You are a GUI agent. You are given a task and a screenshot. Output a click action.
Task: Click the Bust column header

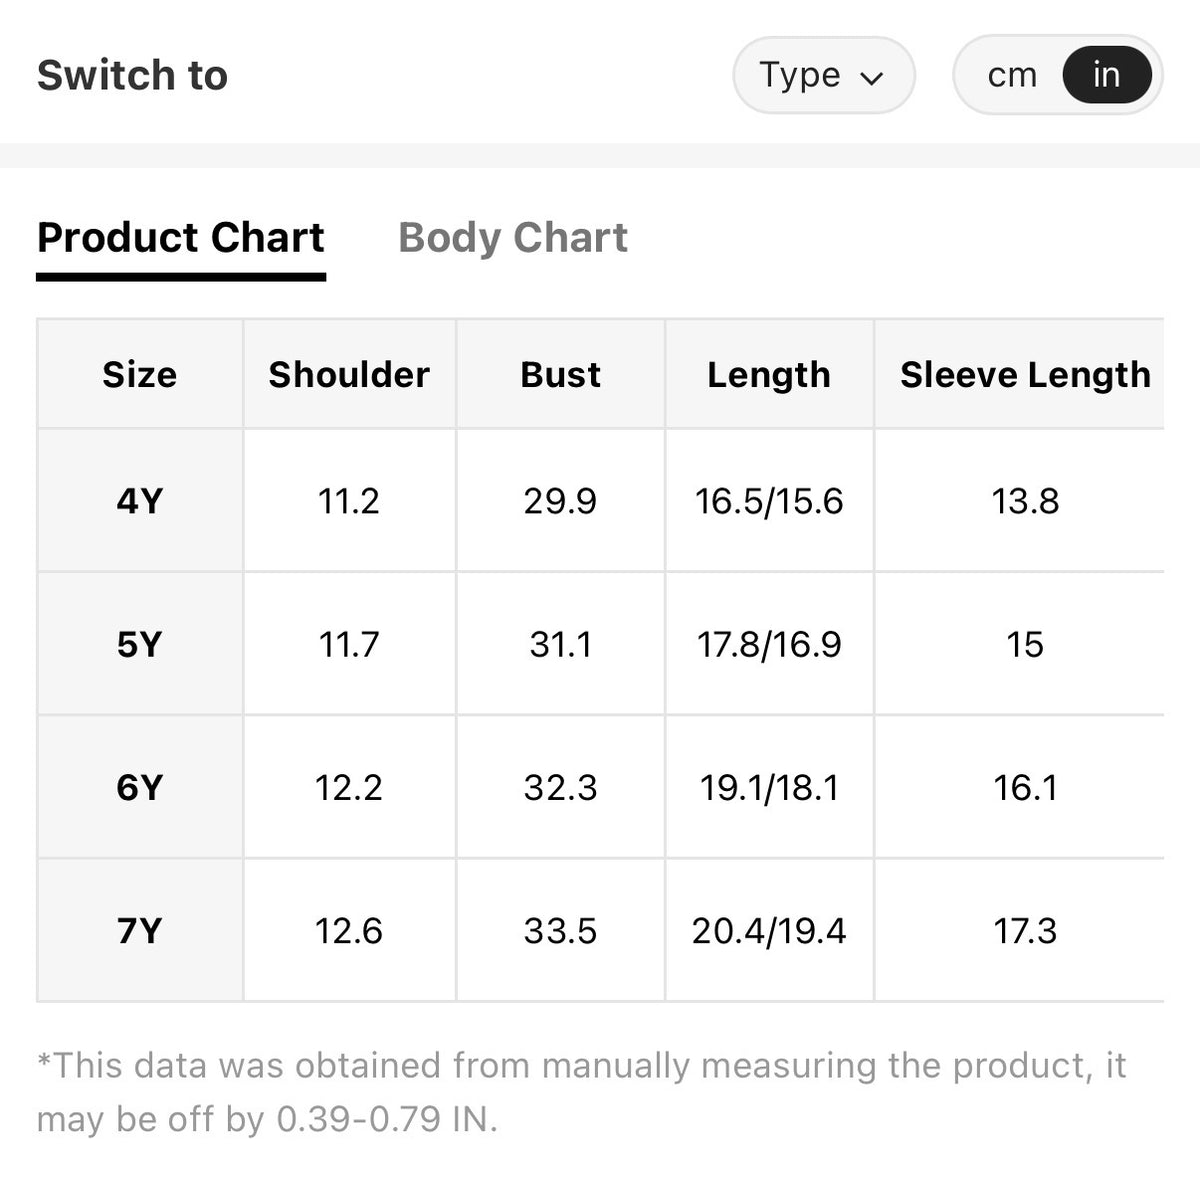tap(560, 374)
